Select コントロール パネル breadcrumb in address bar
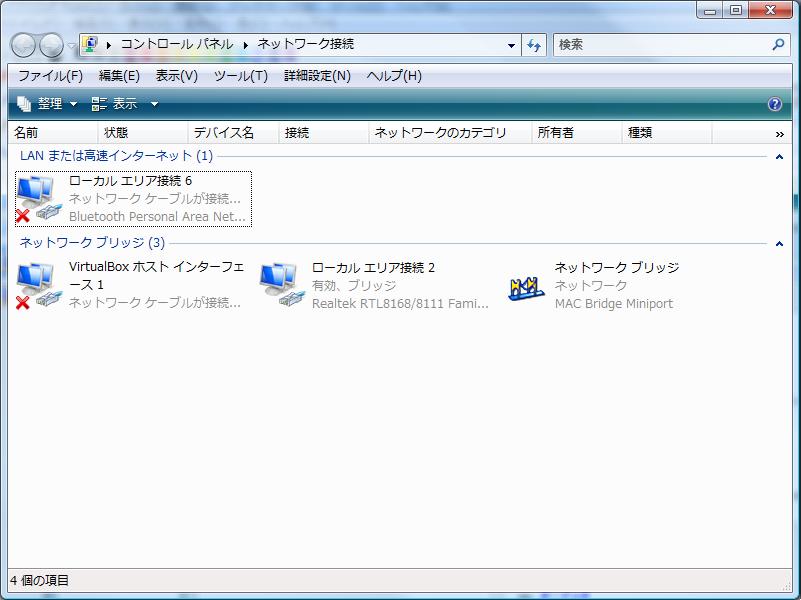Image resolution: width=801 pixels, height=600 pixels. (177, 44)
